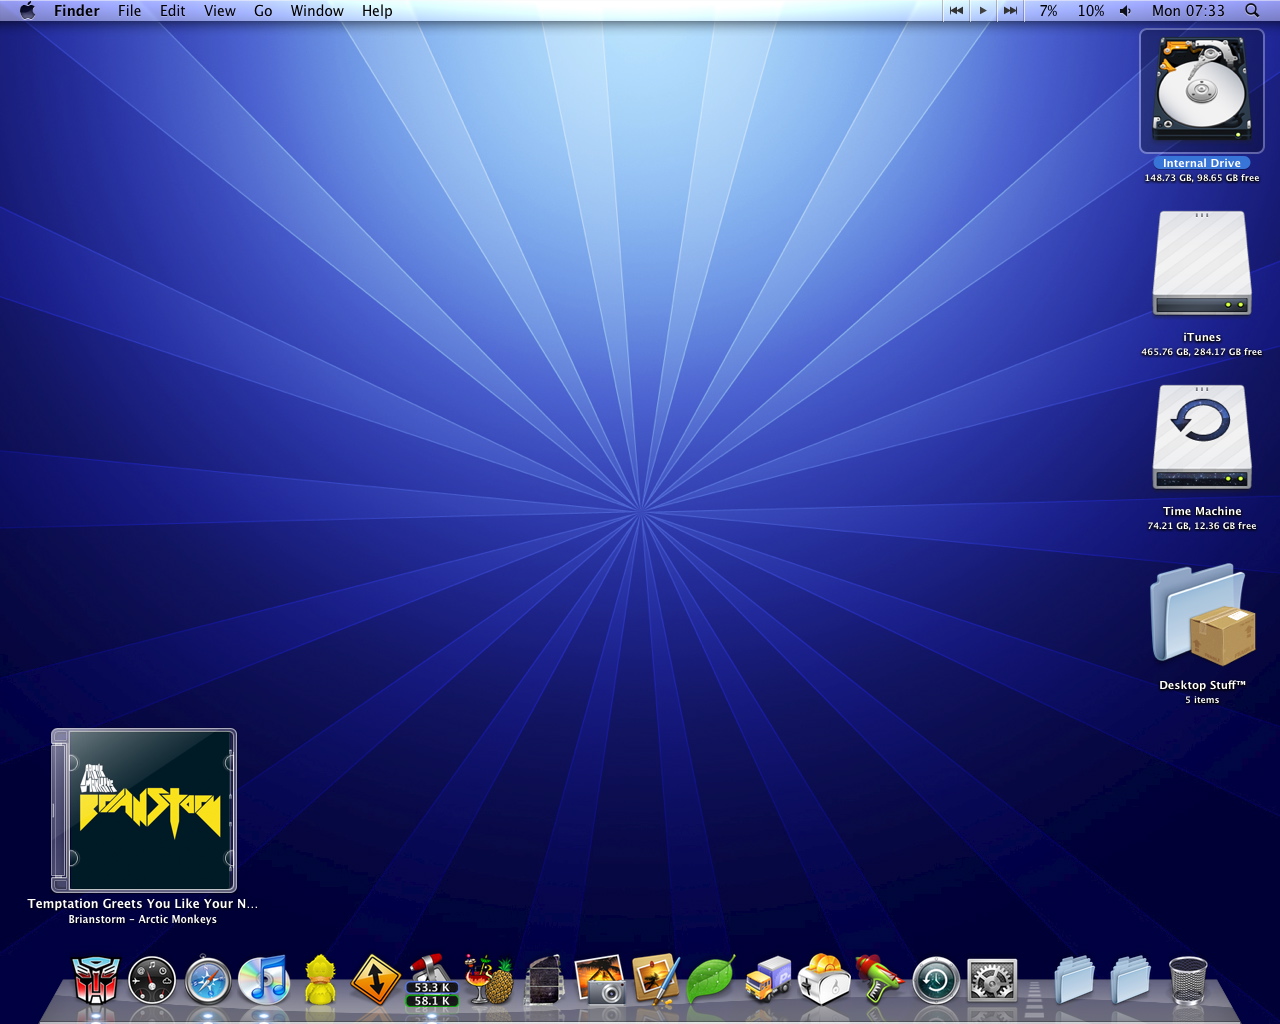Launch Pixelmator photo-and-brush icon

656,979
